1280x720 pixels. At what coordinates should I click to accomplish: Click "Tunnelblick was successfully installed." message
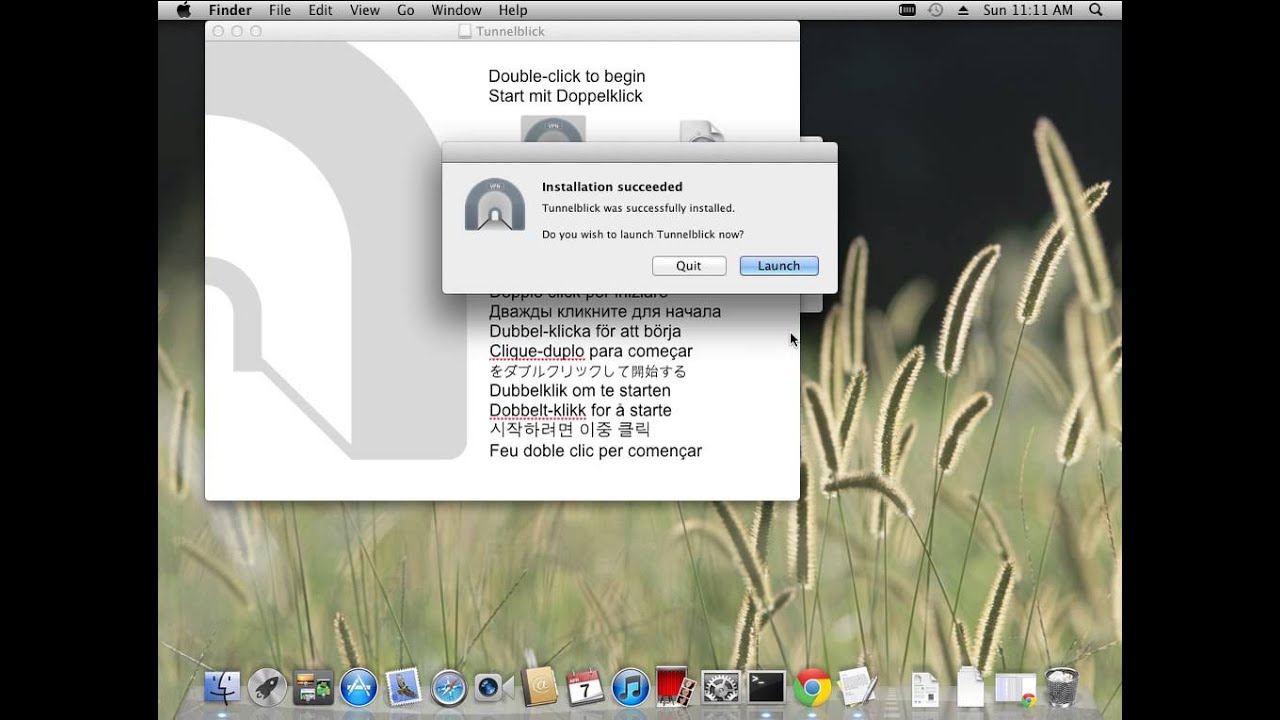point(638,208)
